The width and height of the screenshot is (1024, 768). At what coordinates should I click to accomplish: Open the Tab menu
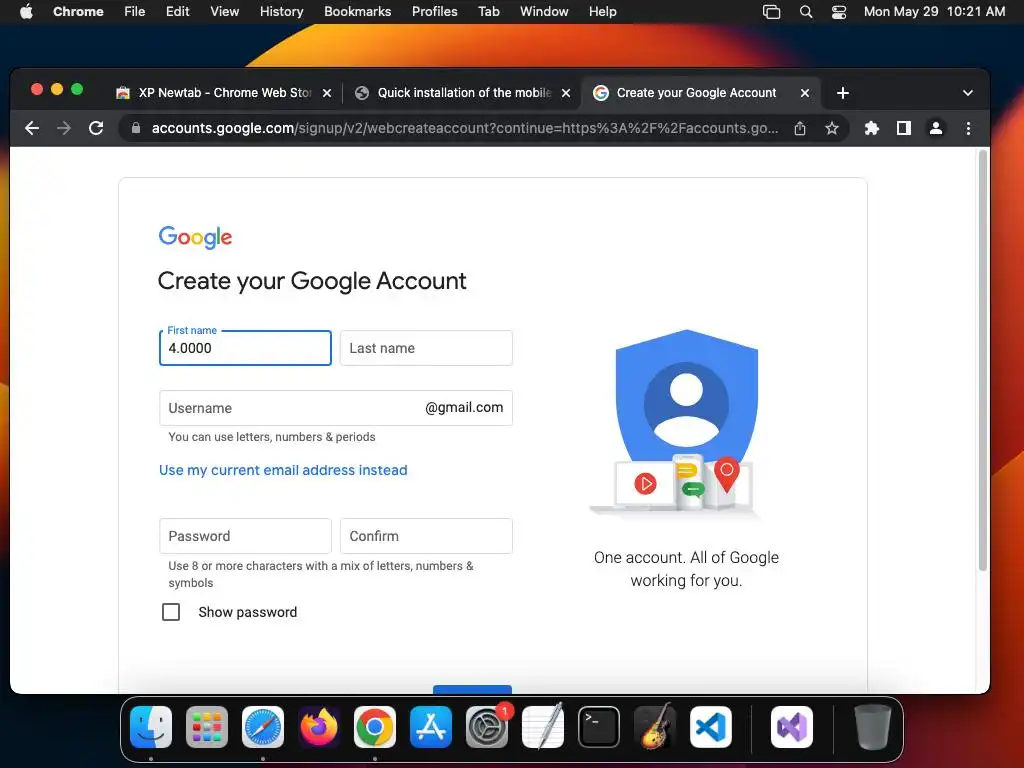click(x=488, y=12)
